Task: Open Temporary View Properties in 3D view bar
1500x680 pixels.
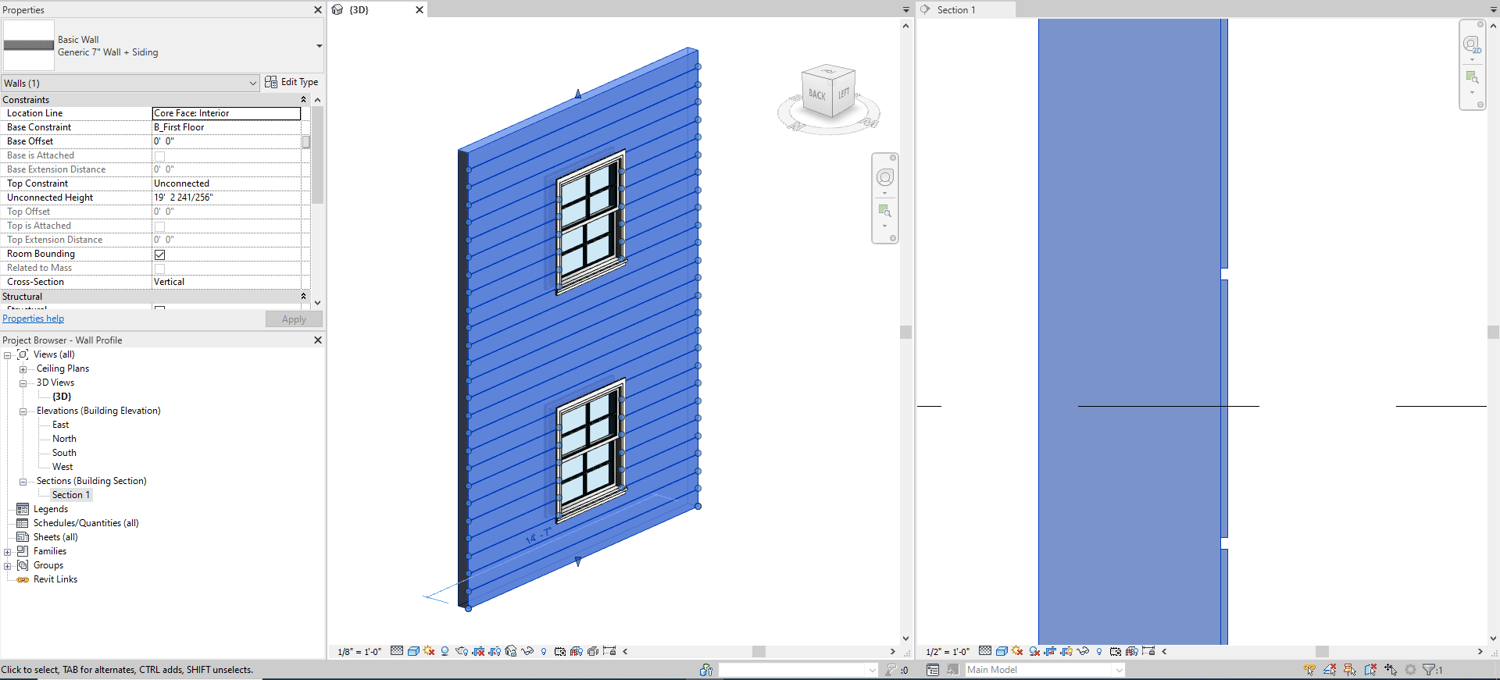Action: pyautogui.click(x=560, y=651)
